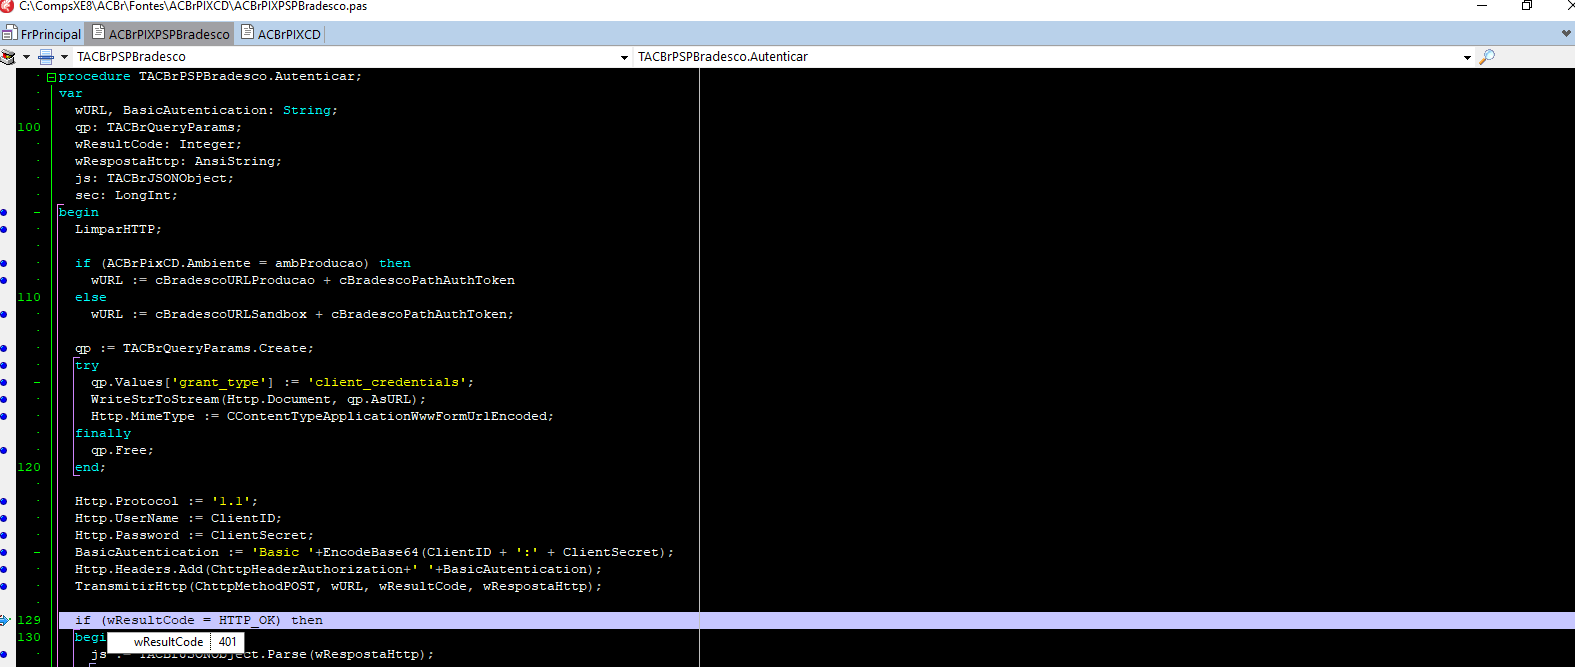The width and height of the screenshot is (1575, 667).
Task: Click 'procedure TACBrPSPBradesco.Autenticar;' code line
Action: 210,76
